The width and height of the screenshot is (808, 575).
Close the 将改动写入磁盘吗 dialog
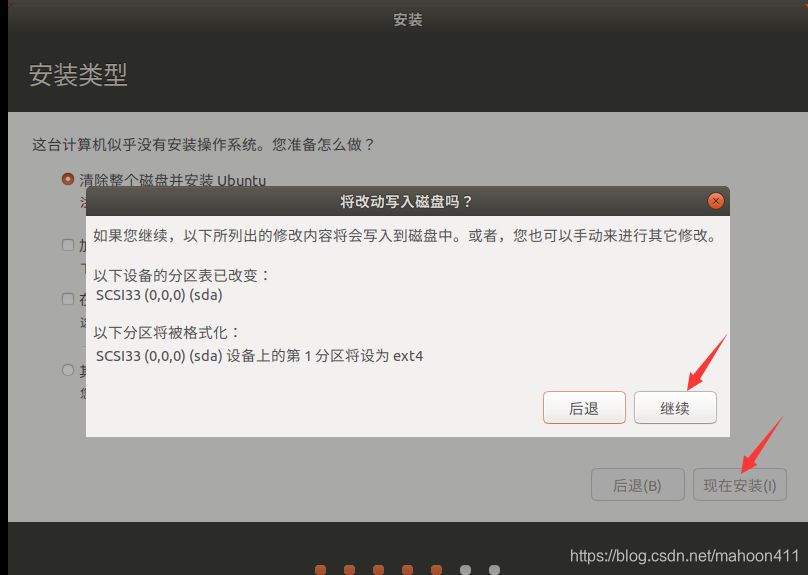tap(715, 201)
